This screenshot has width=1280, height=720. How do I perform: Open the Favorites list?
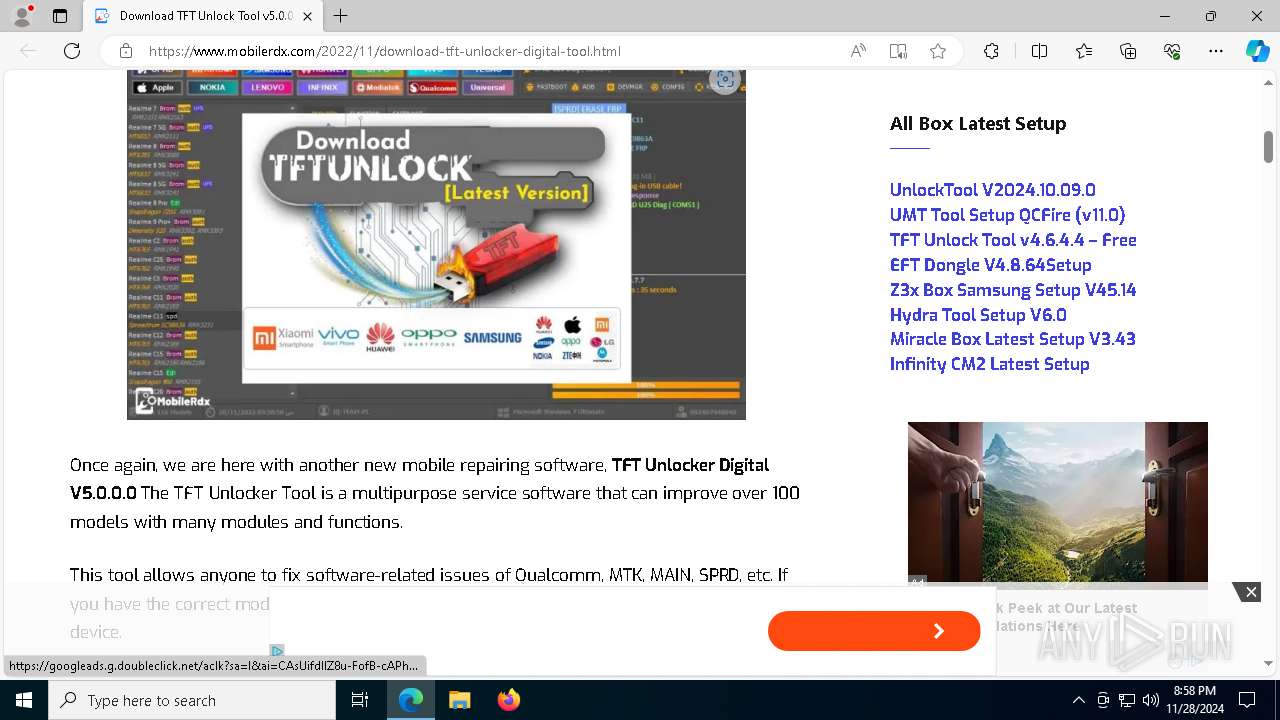point(1084,51)
